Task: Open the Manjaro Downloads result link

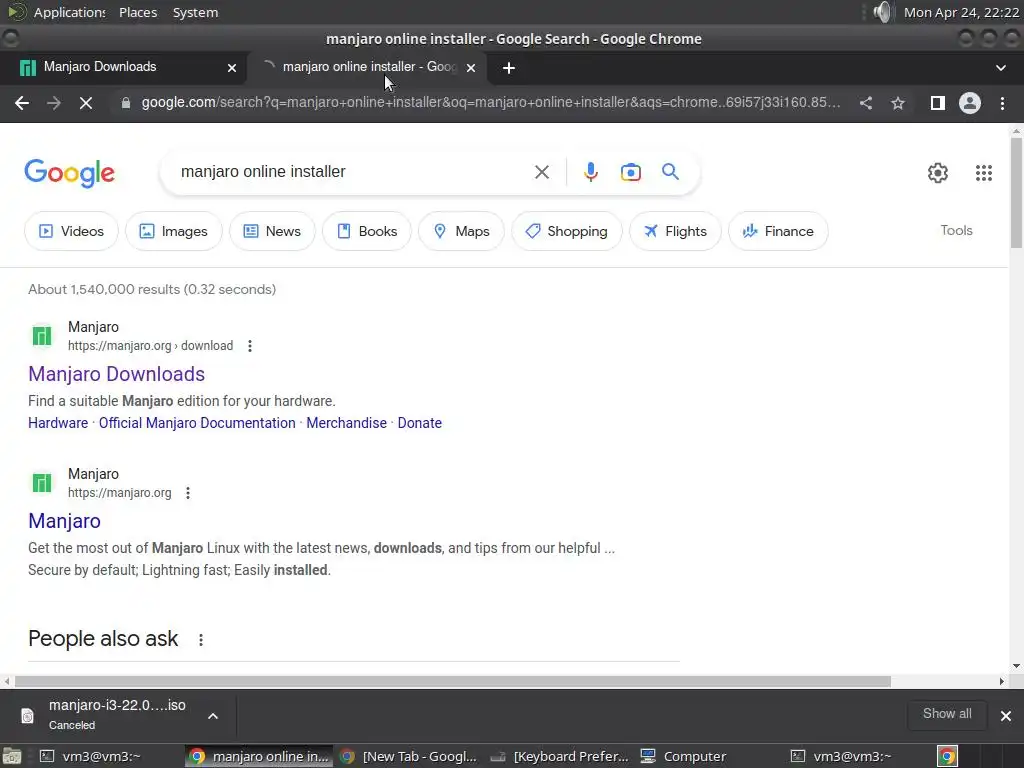Action: tap(116, 374)
